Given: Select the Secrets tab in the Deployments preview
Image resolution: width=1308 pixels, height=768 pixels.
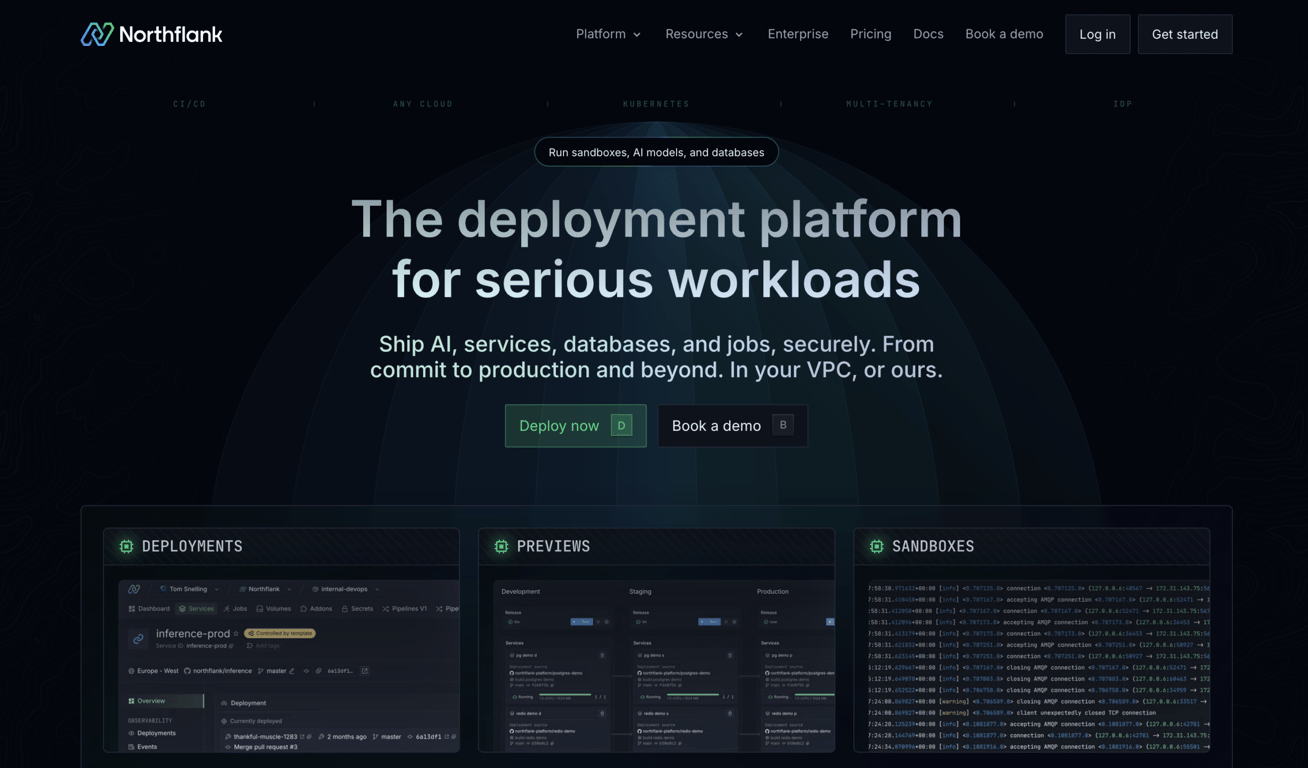Looking at the screenshot, I should (x=357, y=608).
